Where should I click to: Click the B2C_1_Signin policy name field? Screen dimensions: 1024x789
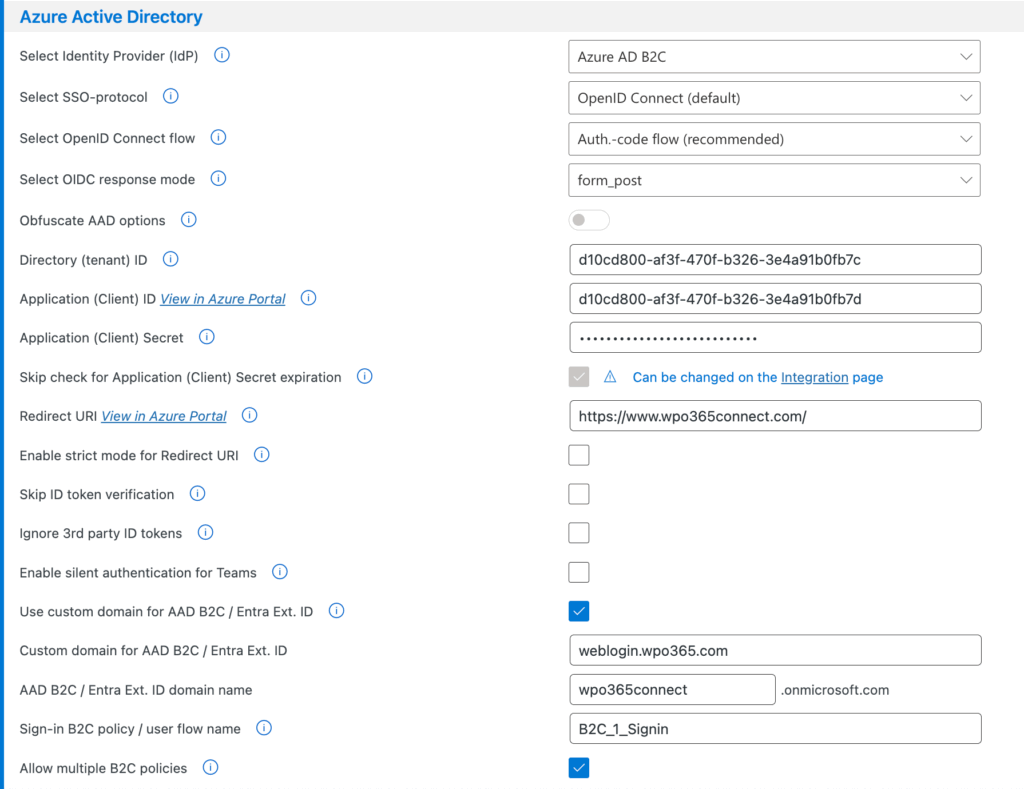click(x=775, y=729)
